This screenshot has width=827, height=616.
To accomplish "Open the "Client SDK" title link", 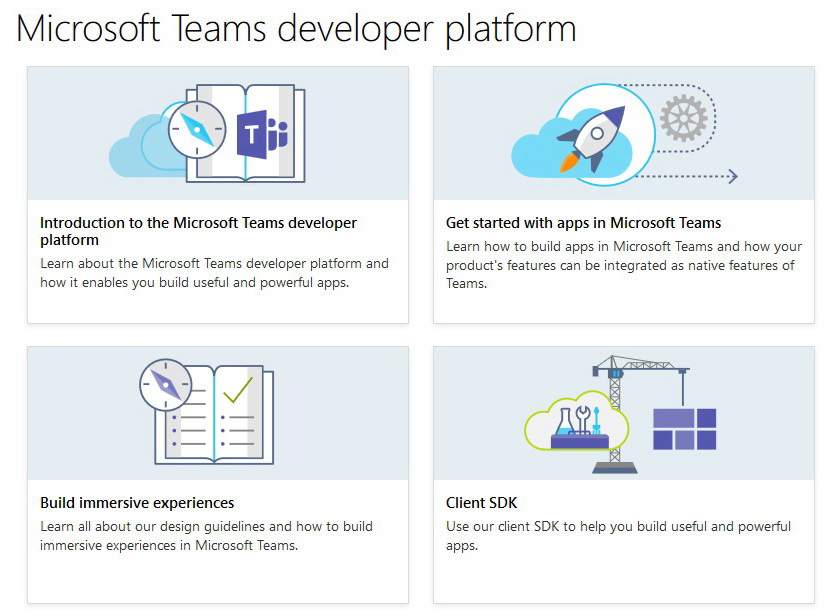I will (x=481, y=503).
